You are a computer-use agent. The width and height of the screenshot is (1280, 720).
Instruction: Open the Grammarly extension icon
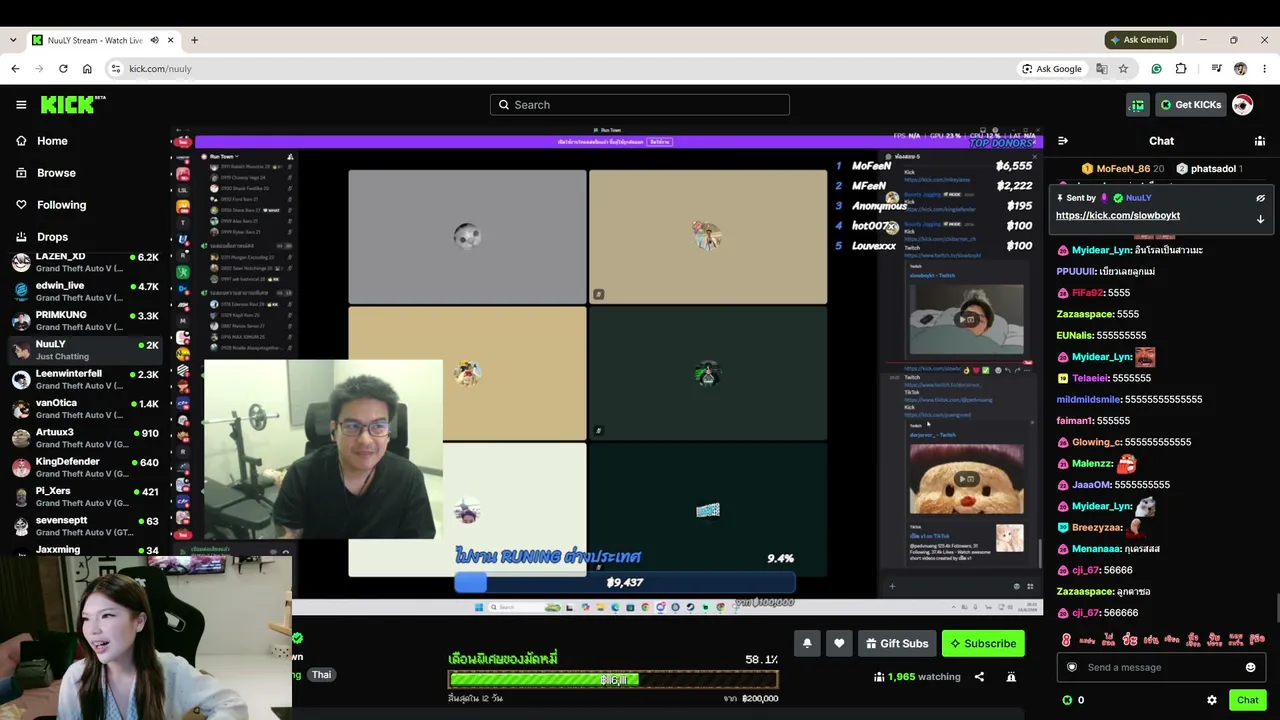(1156, 69)
